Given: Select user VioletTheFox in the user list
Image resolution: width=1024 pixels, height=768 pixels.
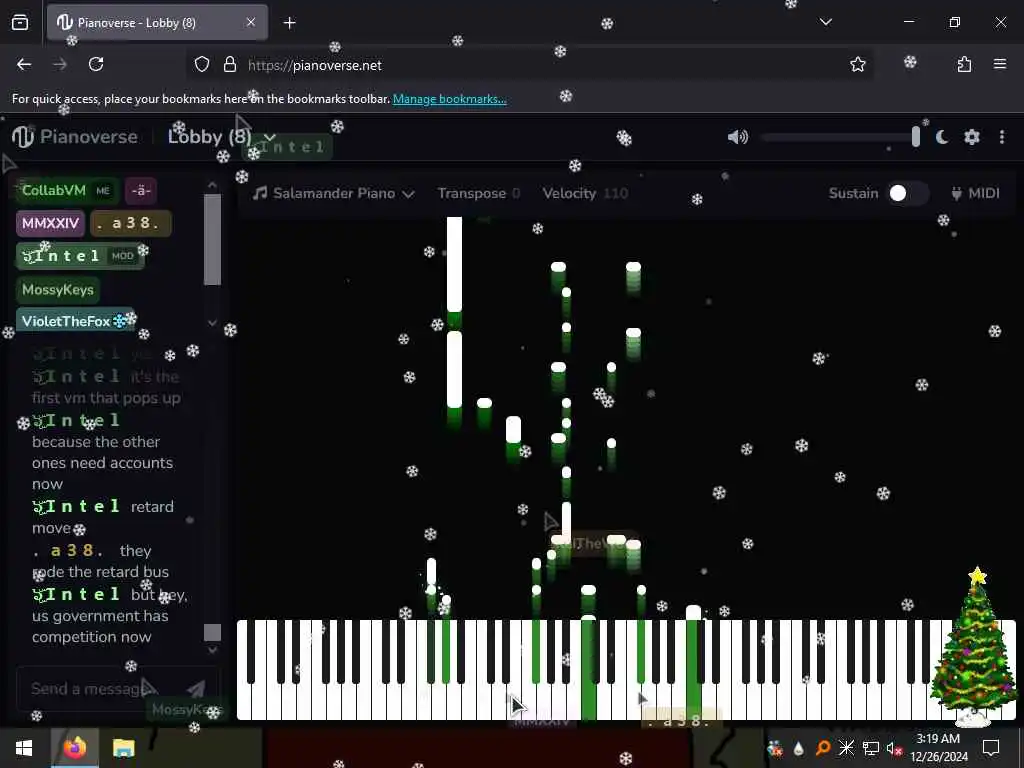Looking at the screenshot, I should 75,321.
